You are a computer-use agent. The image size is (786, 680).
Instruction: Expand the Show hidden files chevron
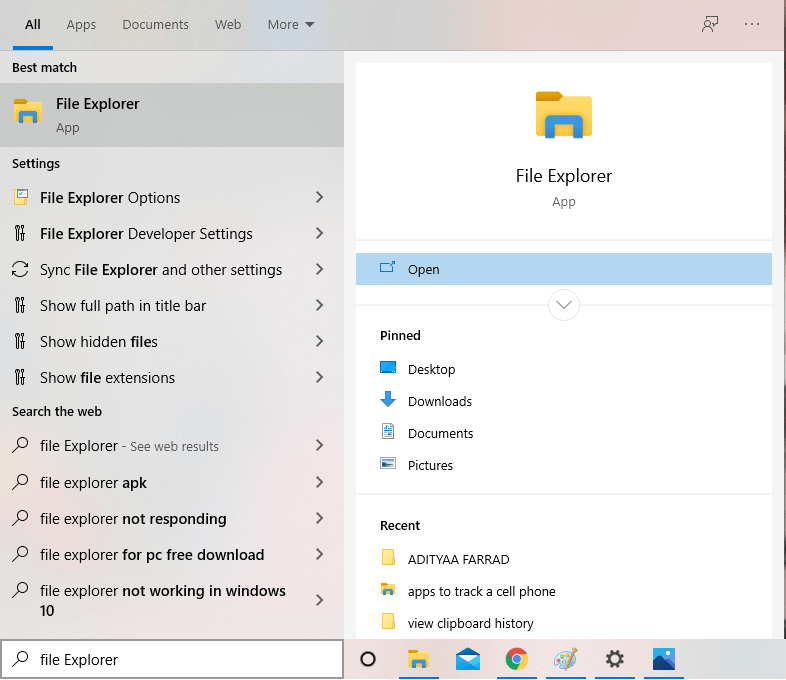[319, 342]
